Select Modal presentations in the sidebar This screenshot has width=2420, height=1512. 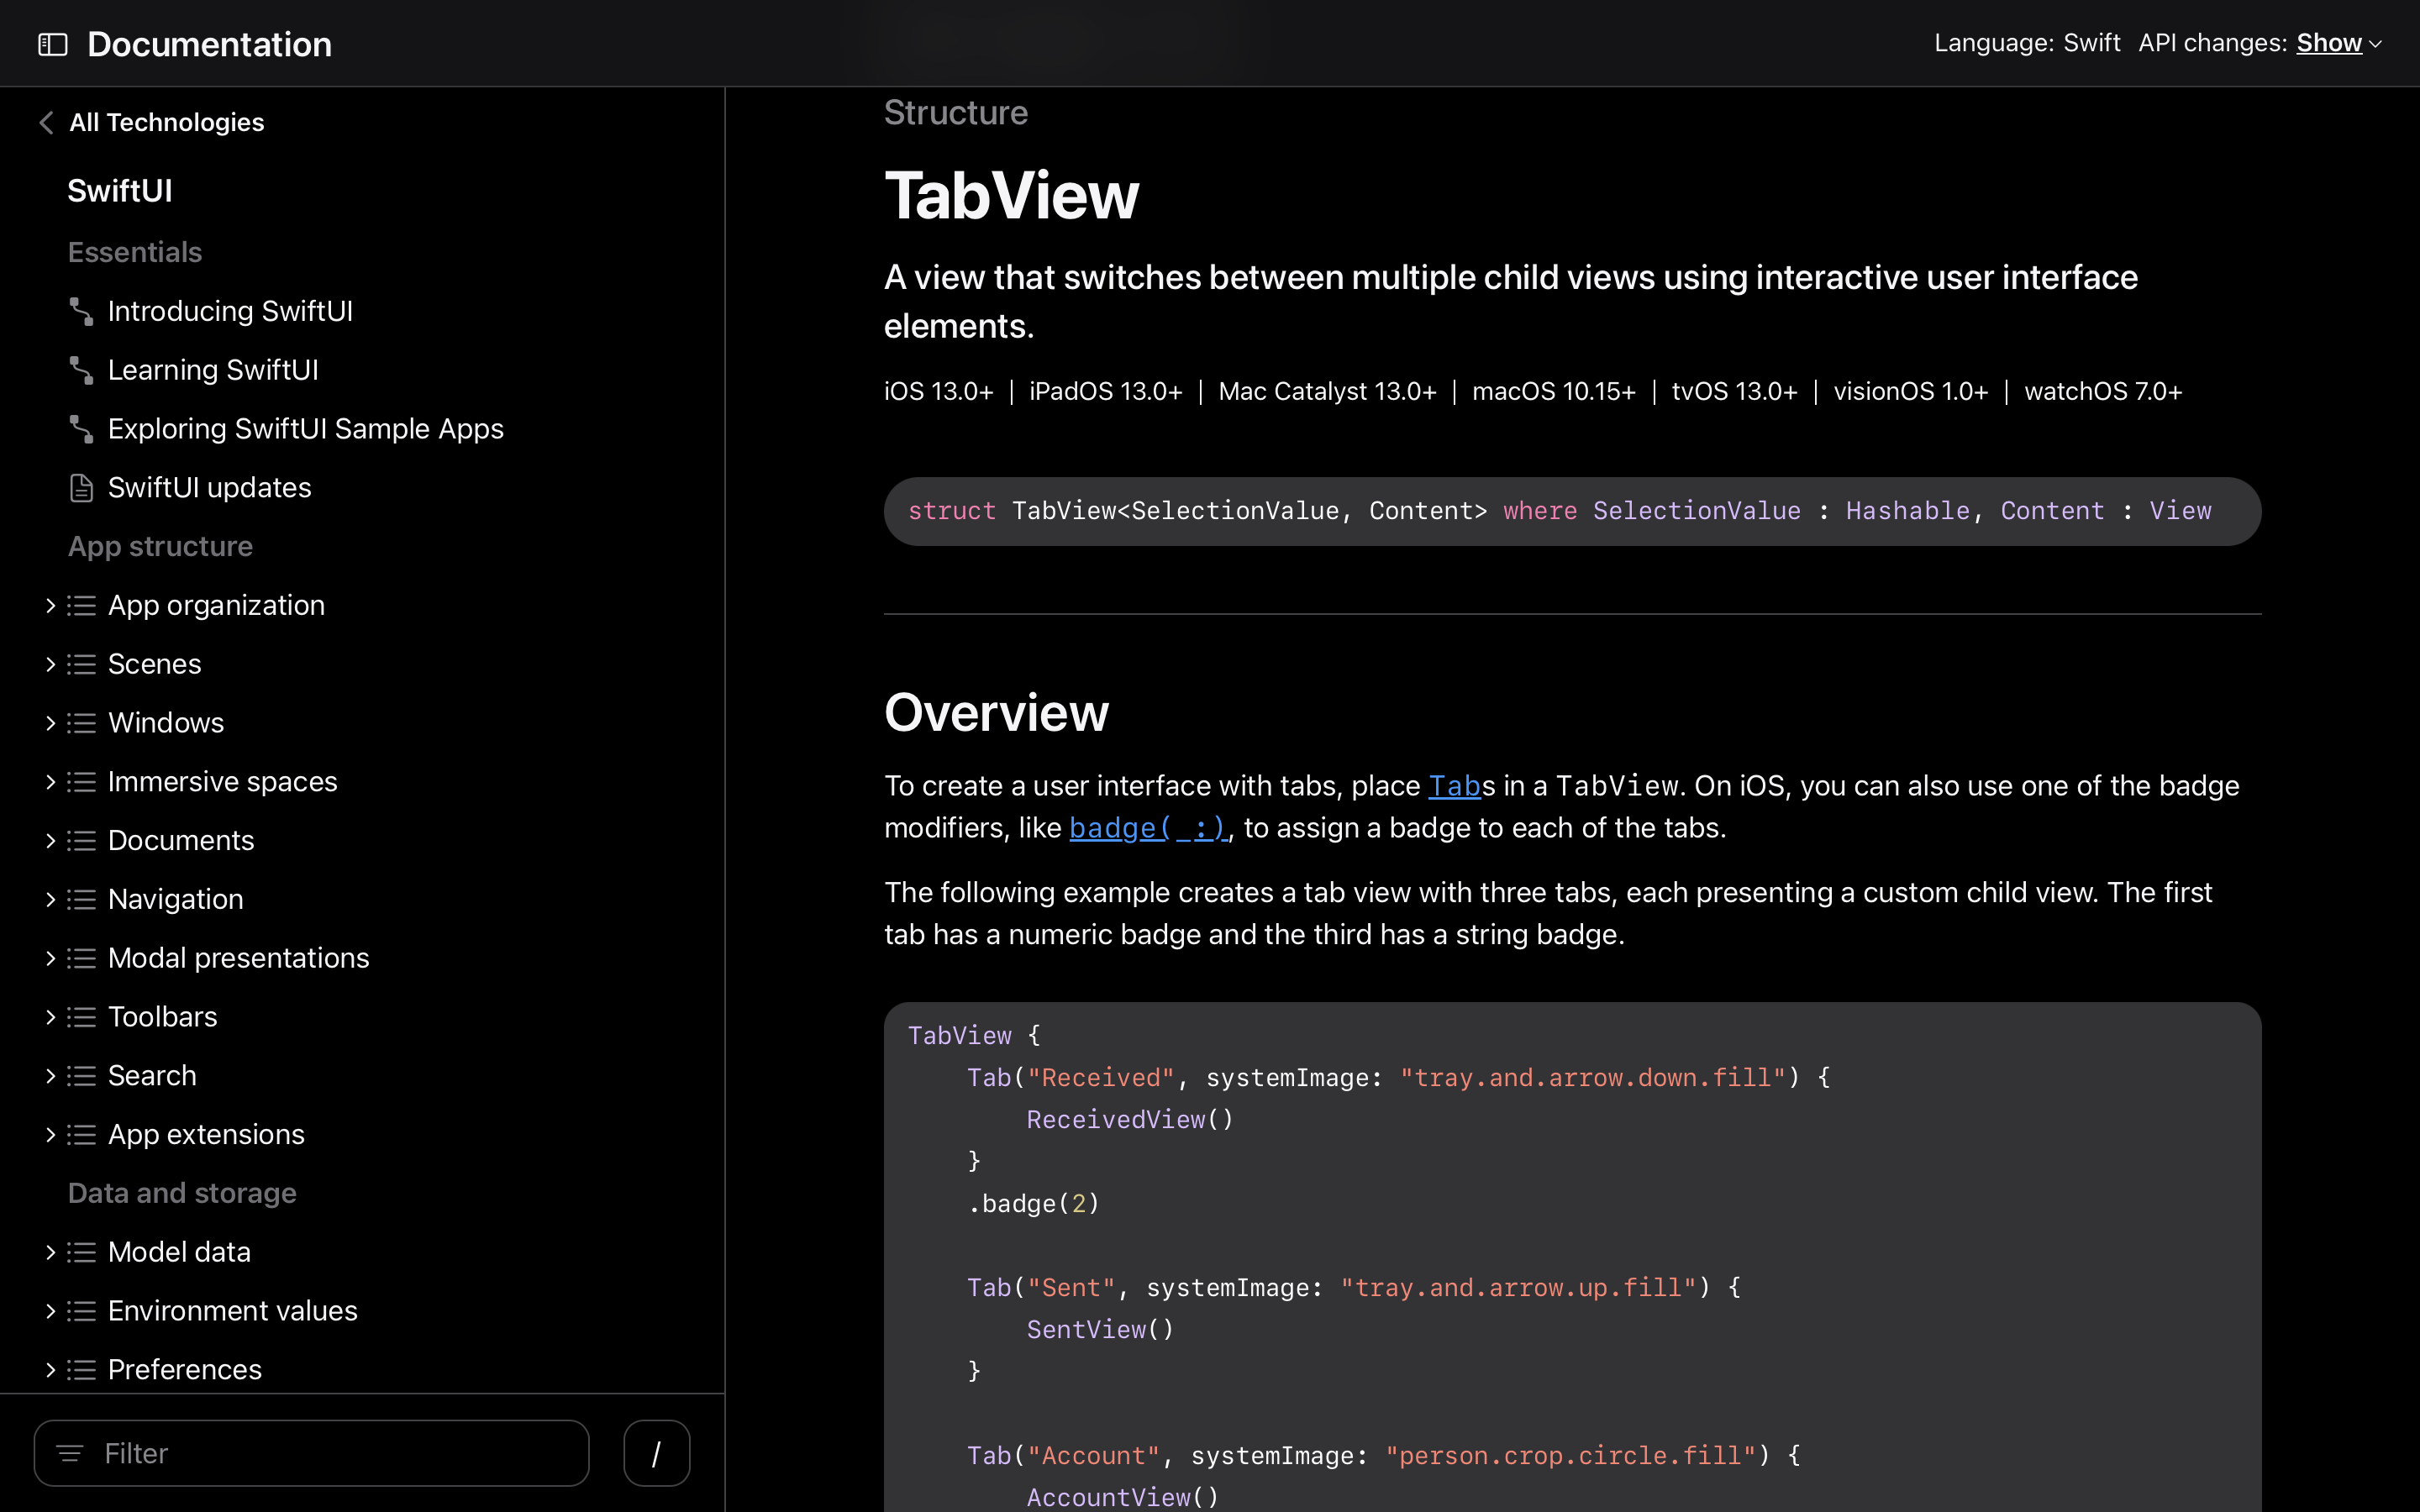238,958
